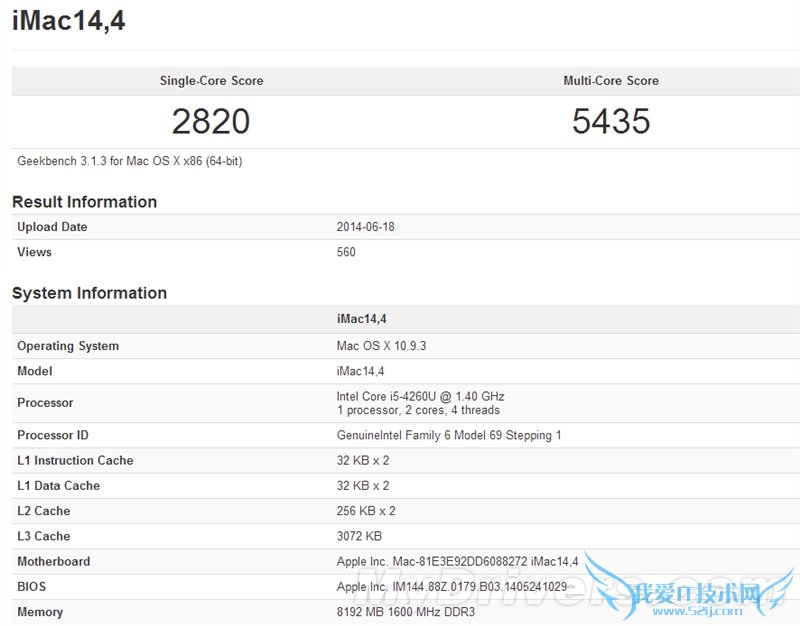Click the date value 2014-06-18
The image size is (800, 626).
365,227
